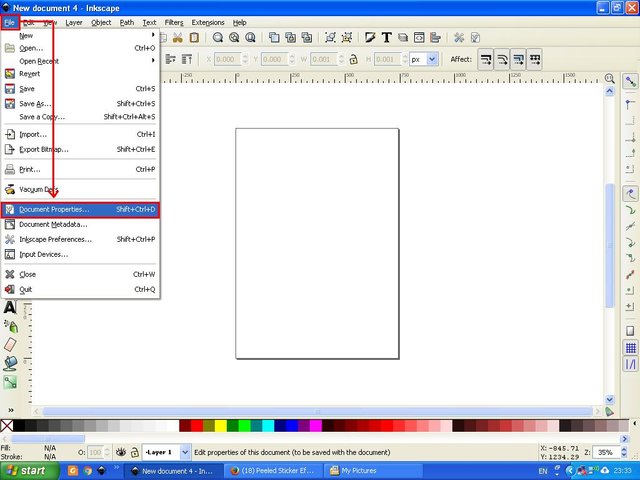
Task: Open the Extensions menu
Action: 208,22
